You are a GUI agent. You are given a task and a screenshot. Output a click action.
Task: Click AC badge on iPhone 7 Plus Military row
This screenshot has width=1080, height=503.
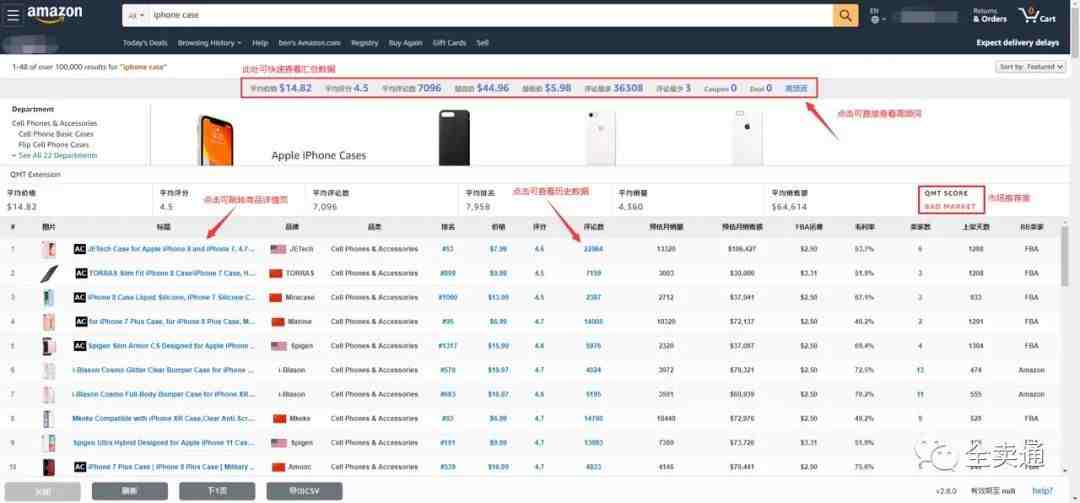[x=79, y=467]
